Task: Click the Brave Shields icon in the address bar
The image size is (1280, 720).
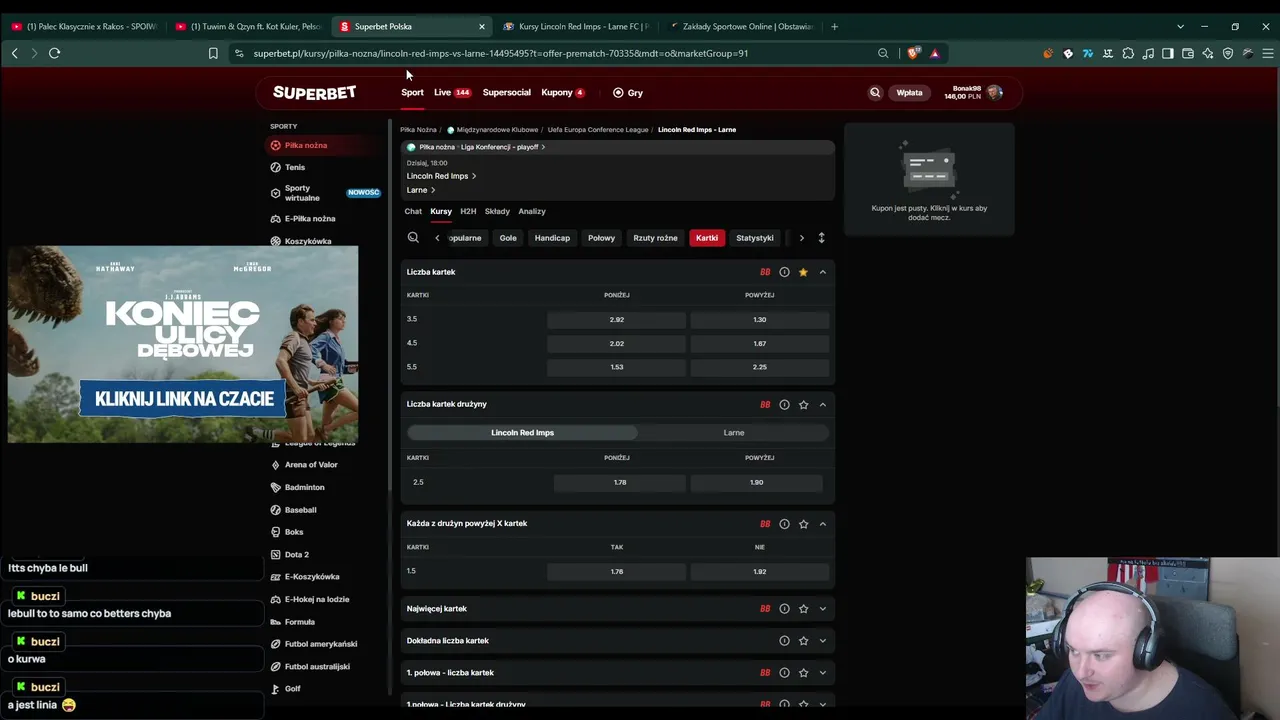Action: (x=913, y=53)
